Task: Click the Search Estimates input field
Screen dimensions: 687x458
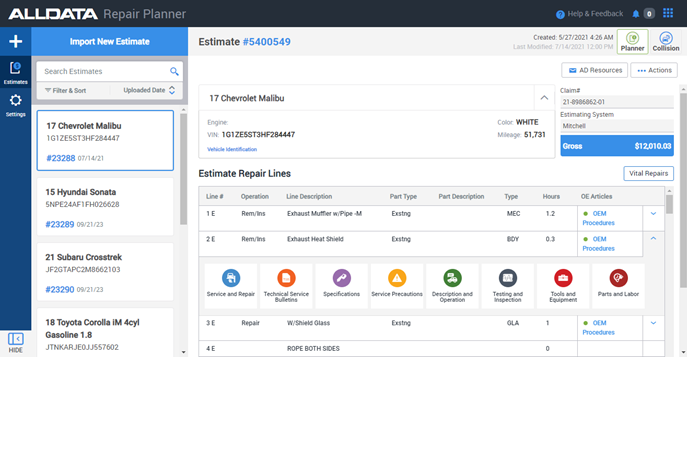Action: click(103, 72)
